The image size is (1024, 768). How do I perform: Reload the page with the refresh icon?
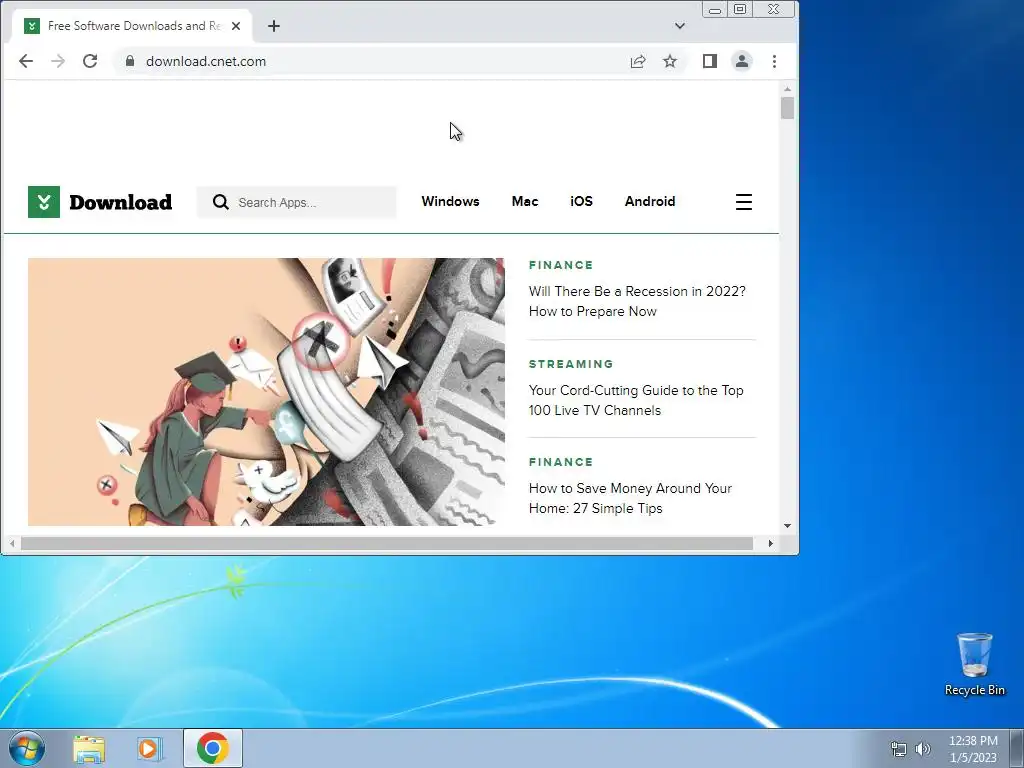pyautogui.click(x=90, y=61)
